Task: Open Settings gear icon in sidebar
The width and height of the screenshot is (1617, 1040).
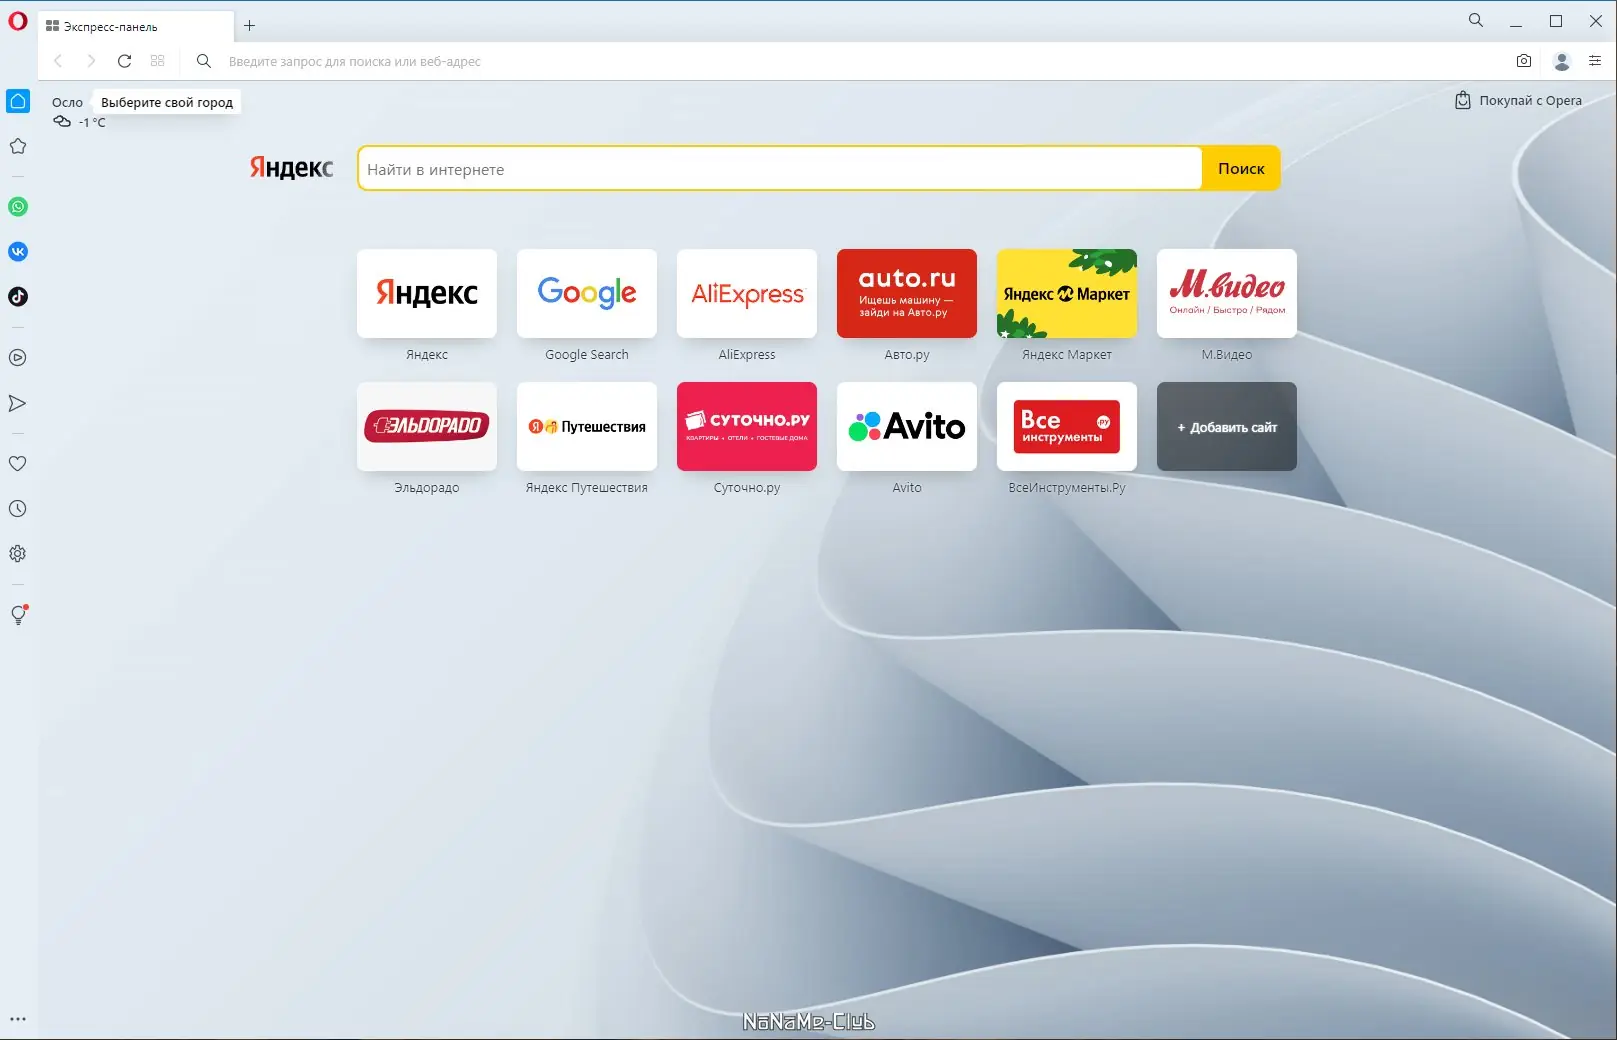Action: [18, 554]
